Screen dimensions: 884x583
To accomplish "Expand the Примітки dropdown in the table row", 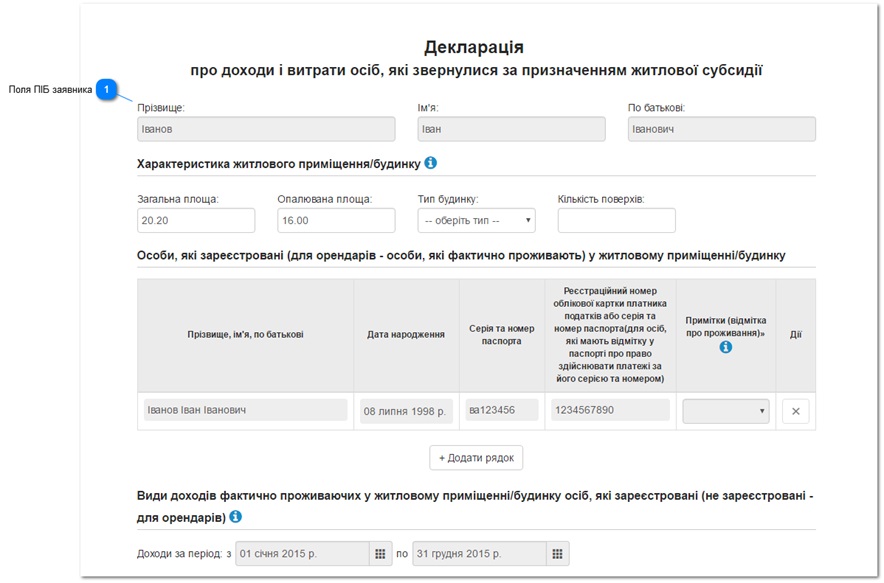I will (x=724, y=410).
